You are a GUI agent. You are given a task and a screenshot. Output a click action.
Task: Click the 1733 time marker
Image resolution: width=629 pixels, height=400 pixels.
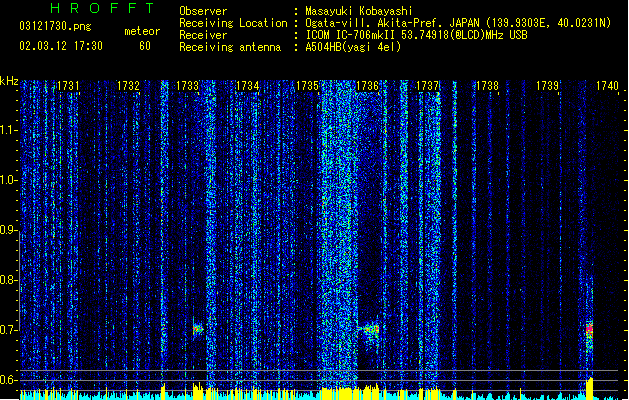tap(188, 86)
